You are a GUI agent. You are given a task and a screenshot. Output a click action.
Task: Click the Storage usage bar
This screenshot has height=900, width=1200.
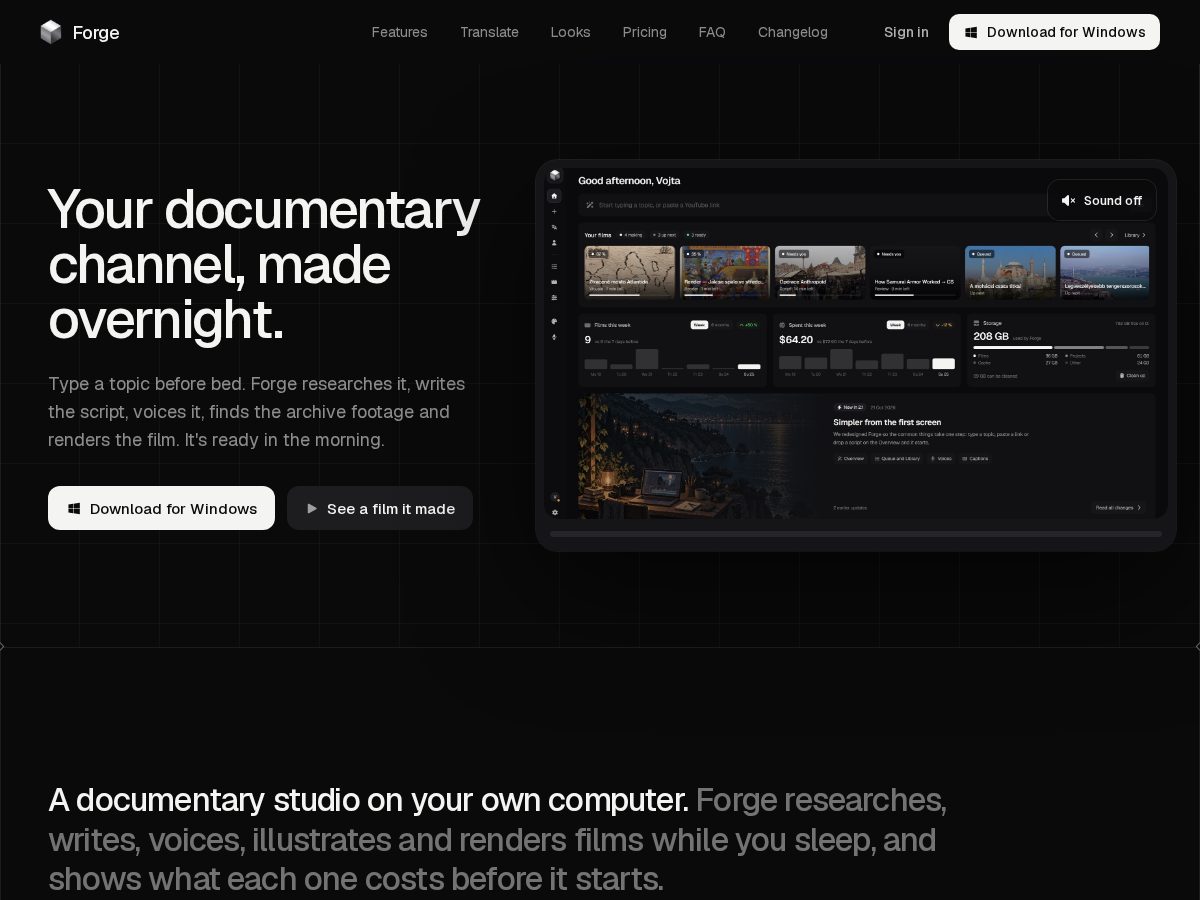tap(1061, 347)
